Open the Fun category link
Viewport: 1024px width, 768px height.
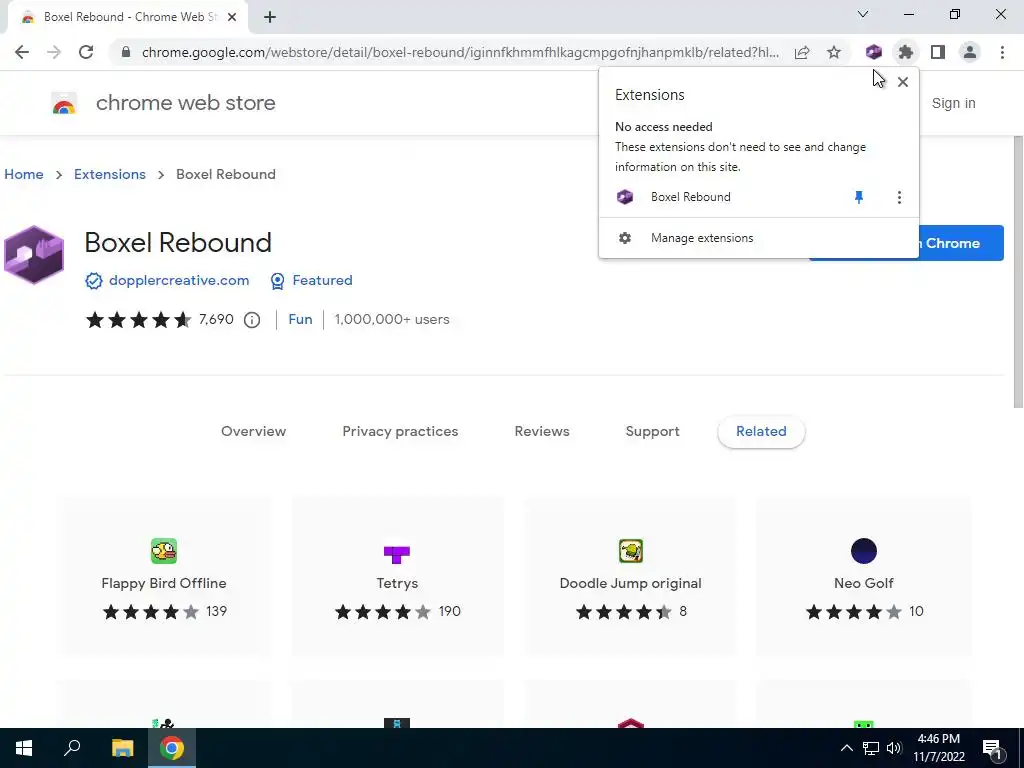[300, 319]
